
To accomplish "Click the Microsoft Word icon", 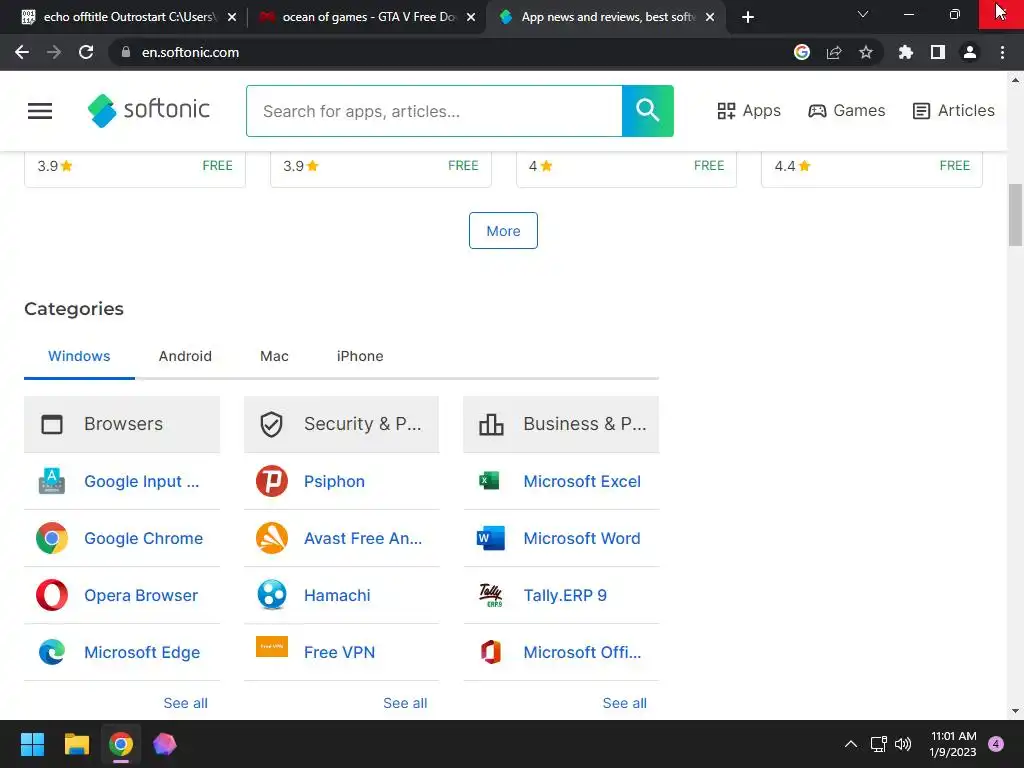I will pyautogui.click(x=490, y=538).
